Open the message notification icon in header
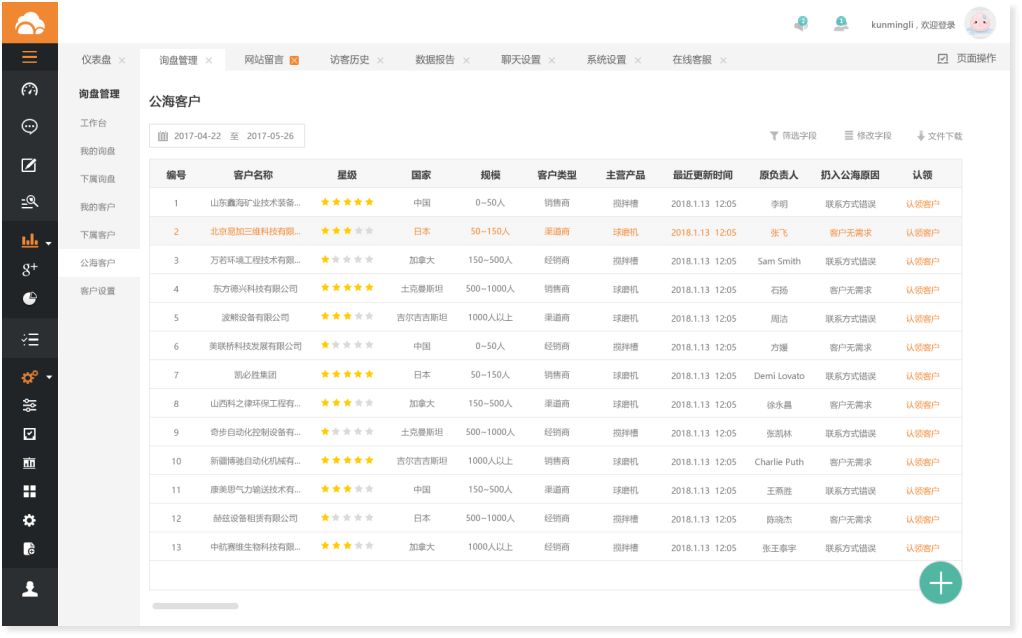Viewport: 1022px width, 638px height. (801, 24)
